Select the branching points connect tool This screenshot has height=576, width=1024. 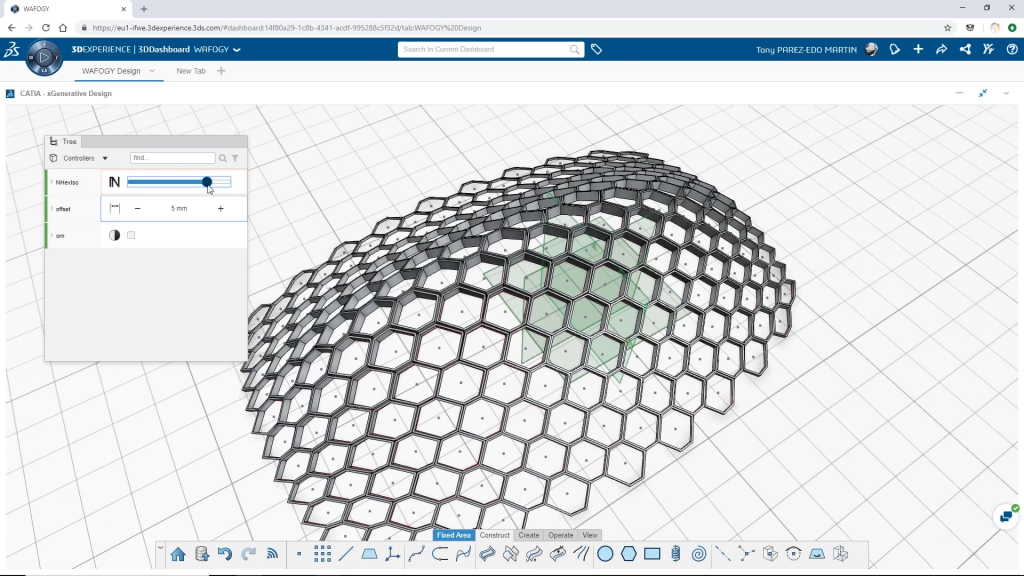coord(746,554)
